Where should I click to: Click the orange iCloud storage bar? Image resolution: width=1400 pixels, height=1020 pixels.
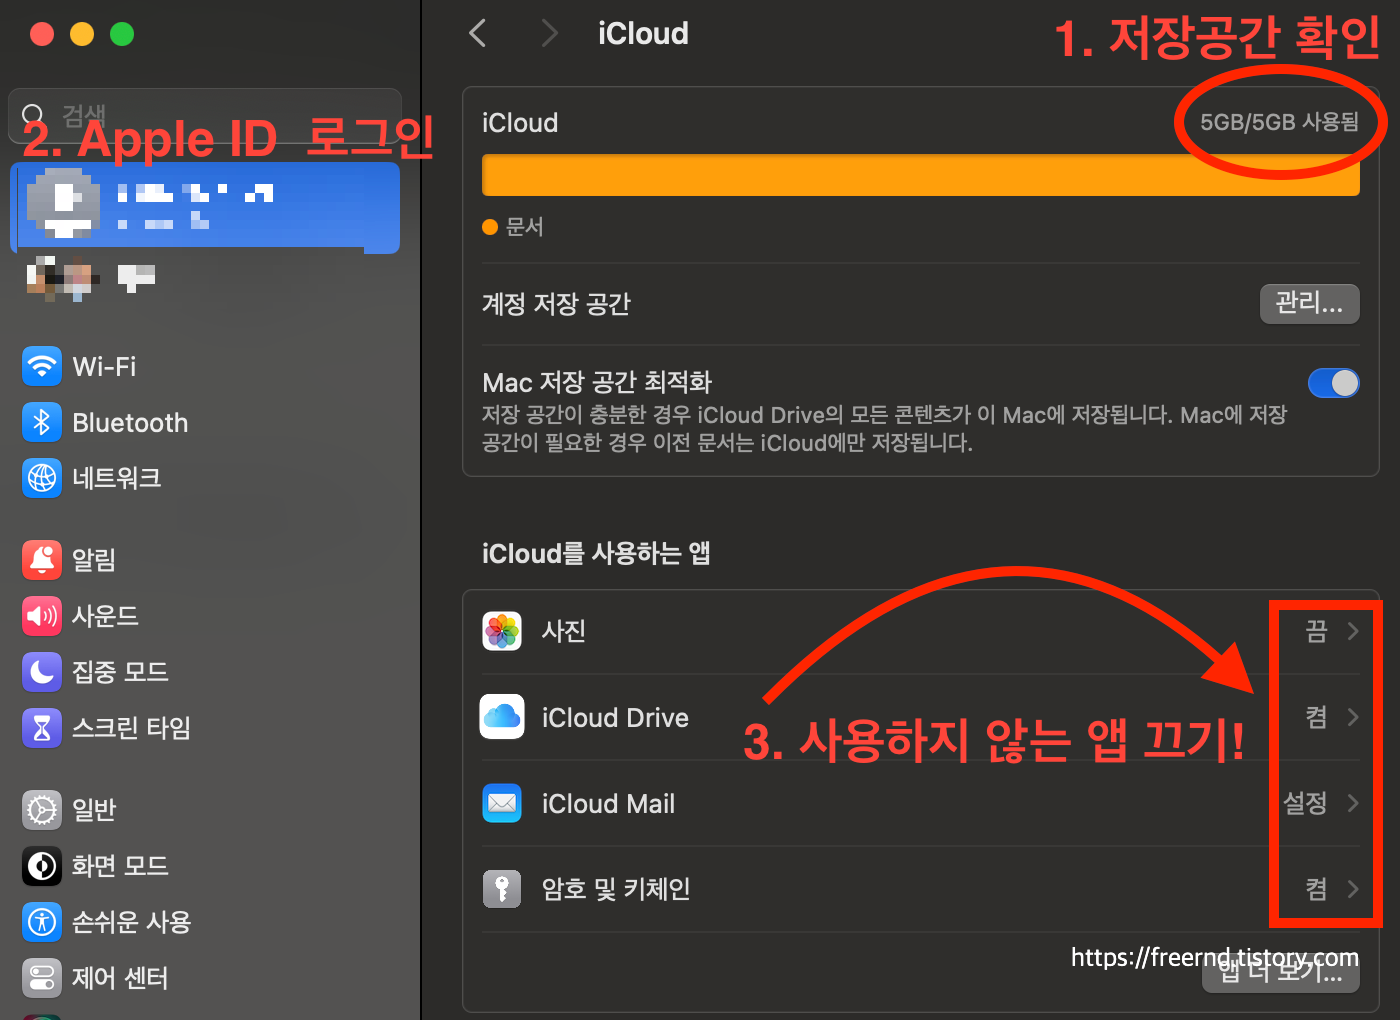(x=920, y=175)
